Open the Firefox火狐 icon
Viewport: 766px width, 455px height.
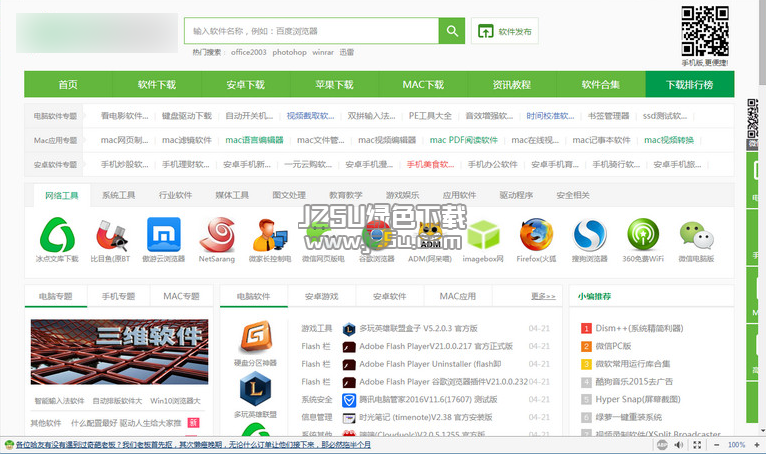pyautogui.click(x=536, y=235)
